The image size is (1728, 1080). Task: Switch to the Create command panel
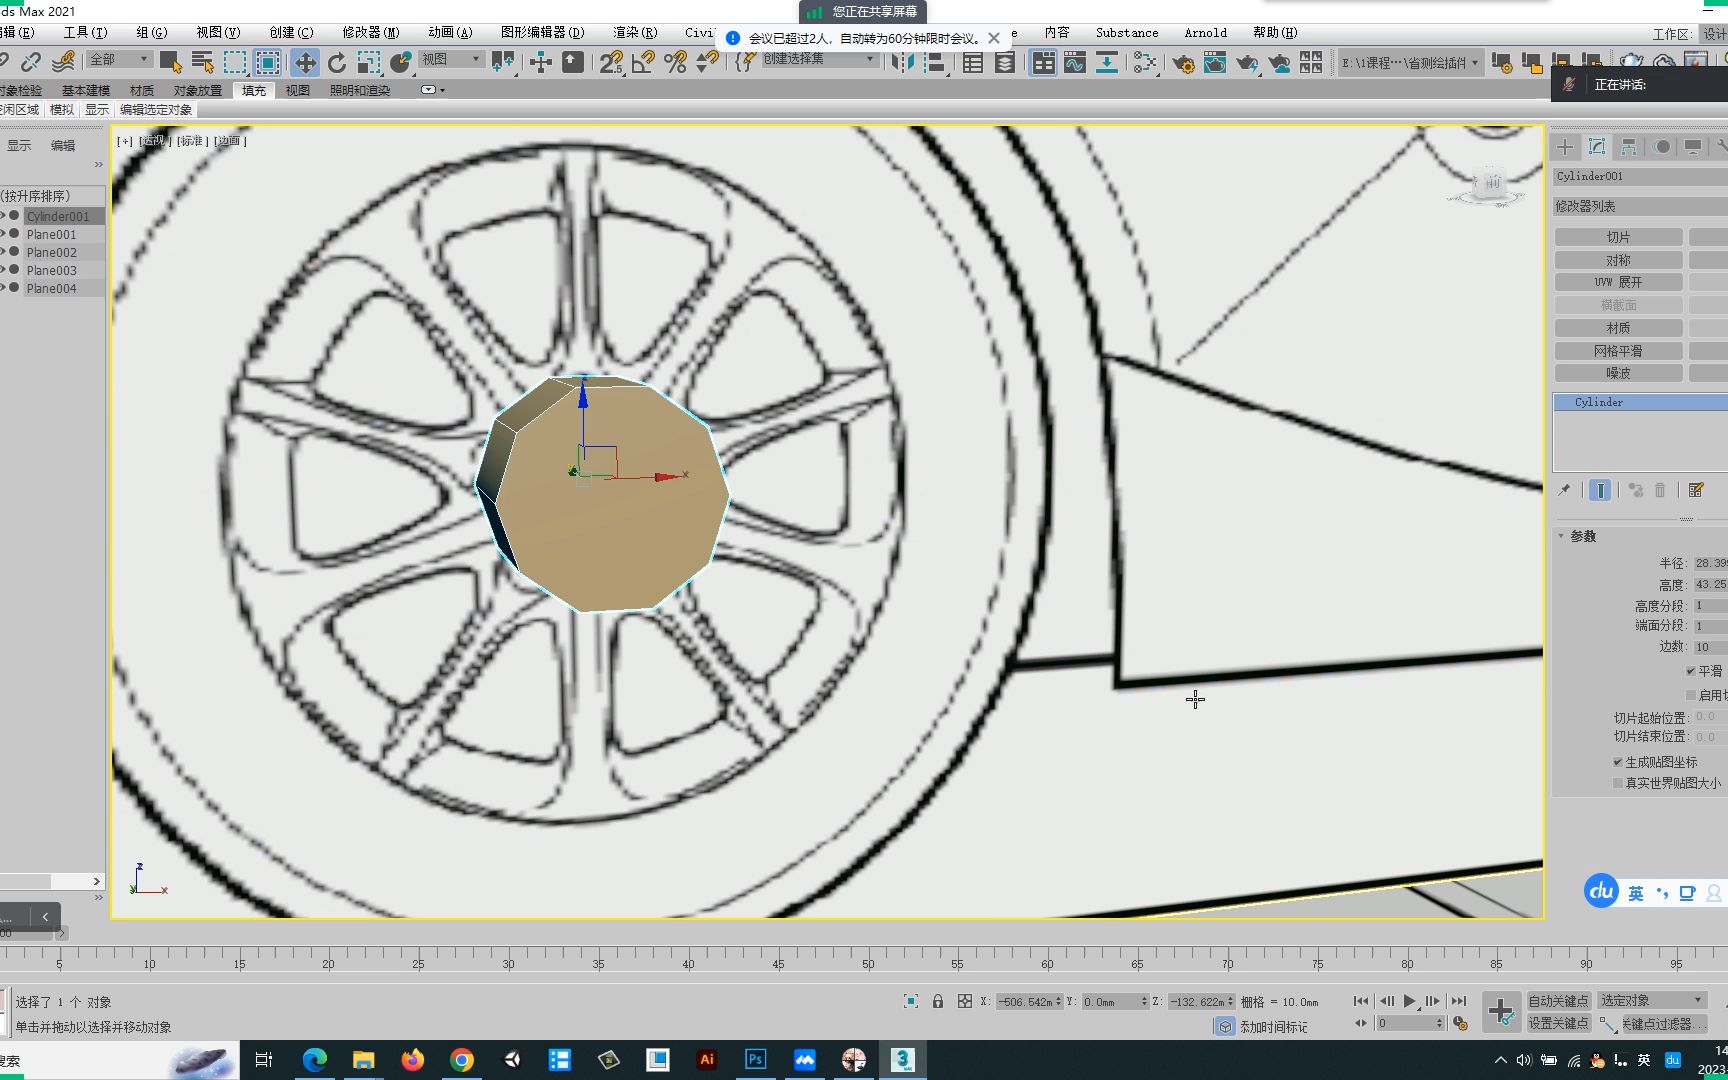1565,146
